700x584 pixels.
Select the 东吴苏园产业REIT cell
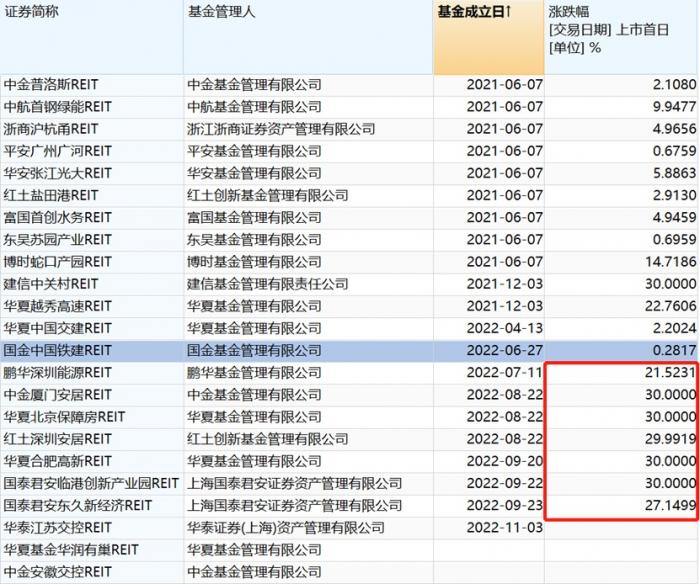92,240
